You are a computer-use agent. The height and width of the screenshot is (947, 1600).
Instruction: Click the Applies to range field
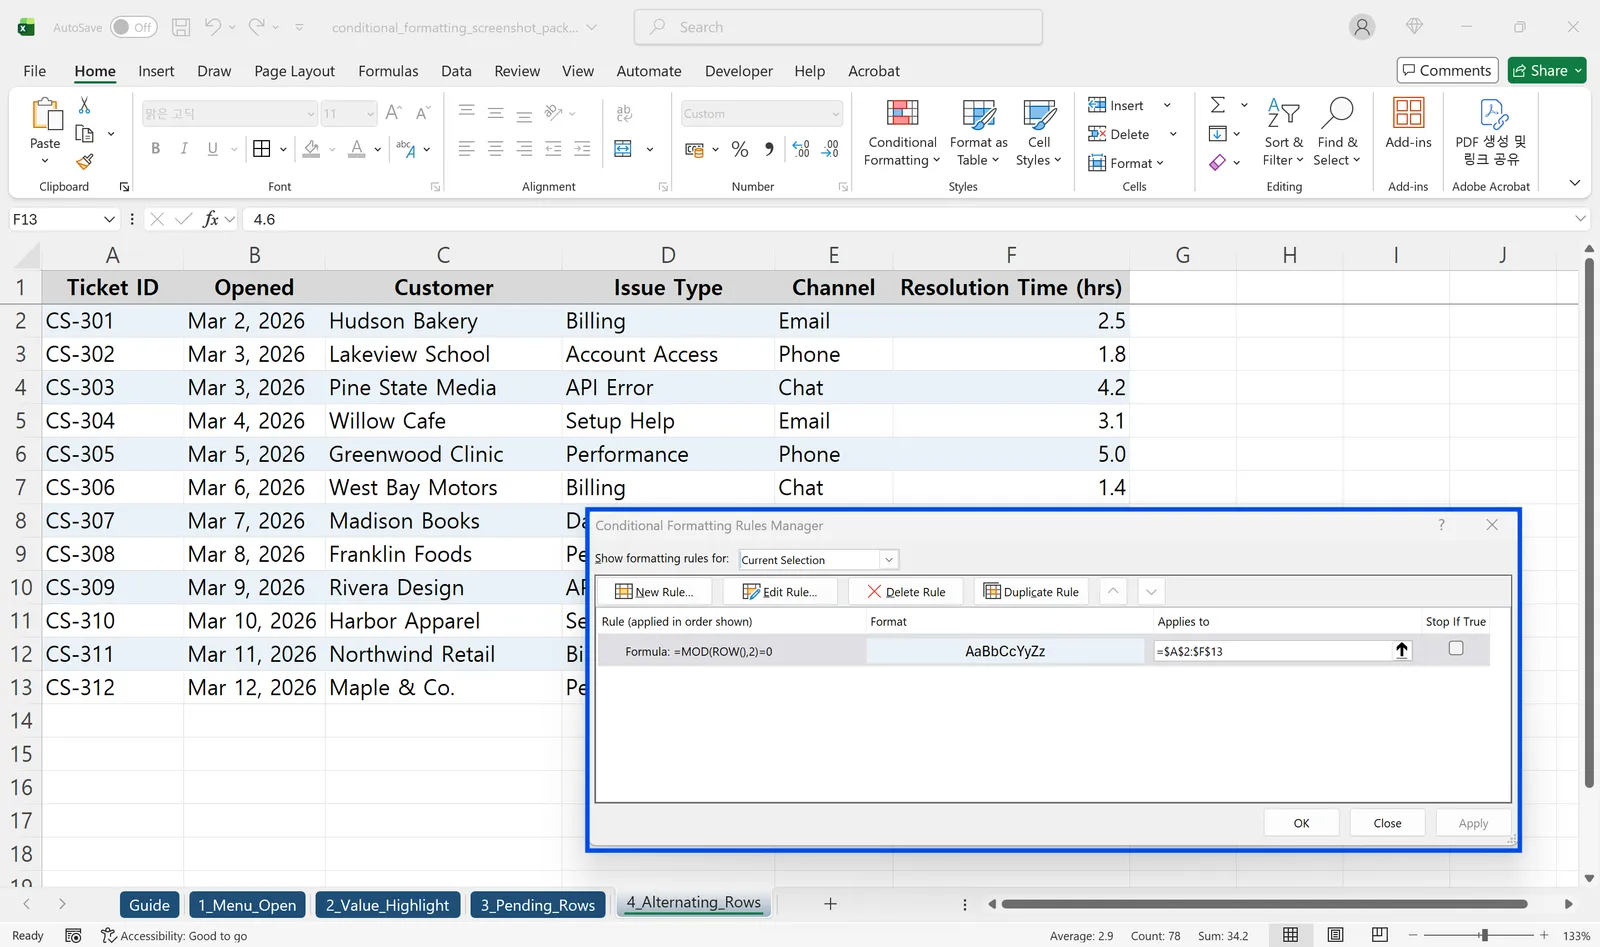tap(1274, 651)
